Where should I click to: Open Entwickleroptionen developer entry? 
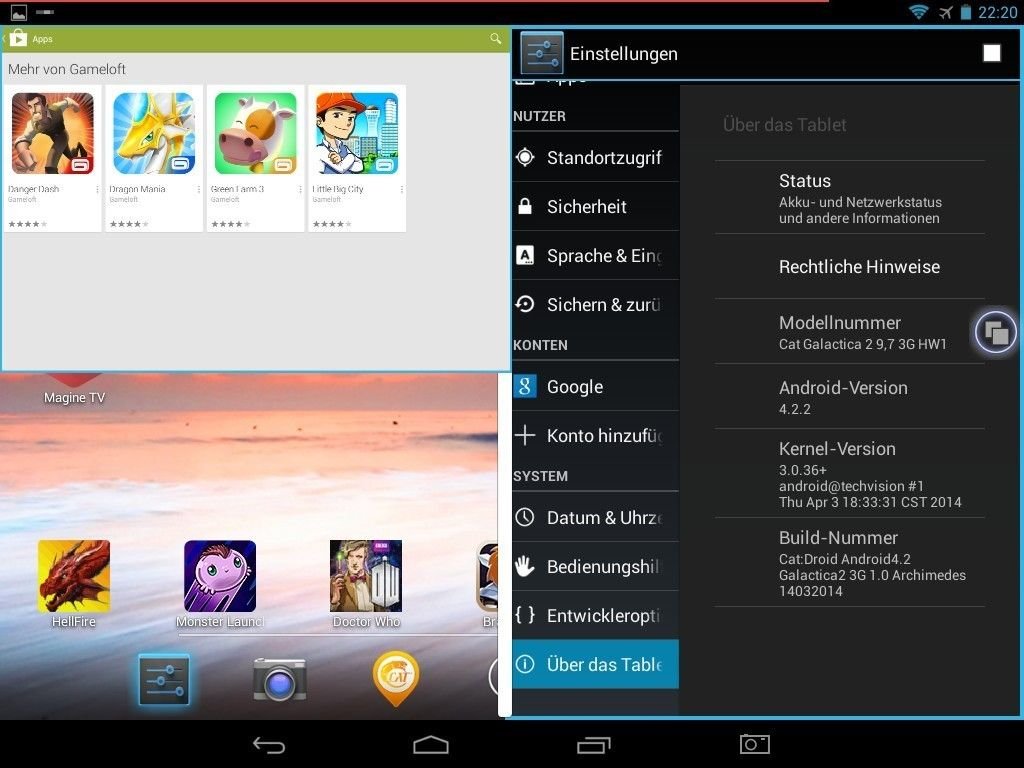(x=596, y=615)
